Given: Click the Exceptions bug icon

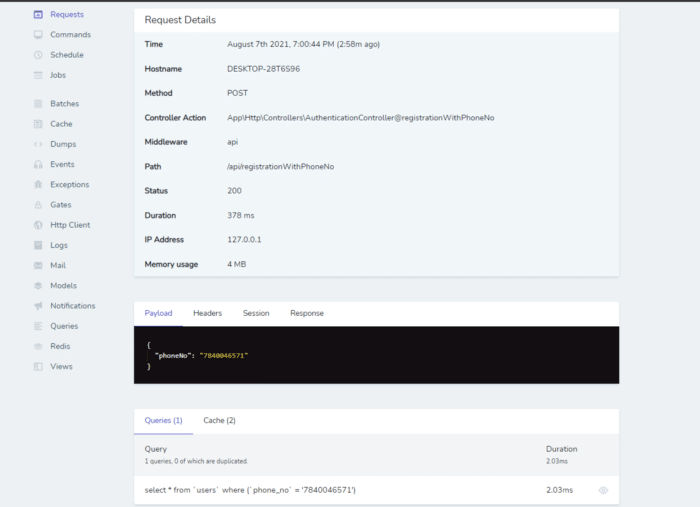Looking at the screenshot, I should tap(38, 184).
